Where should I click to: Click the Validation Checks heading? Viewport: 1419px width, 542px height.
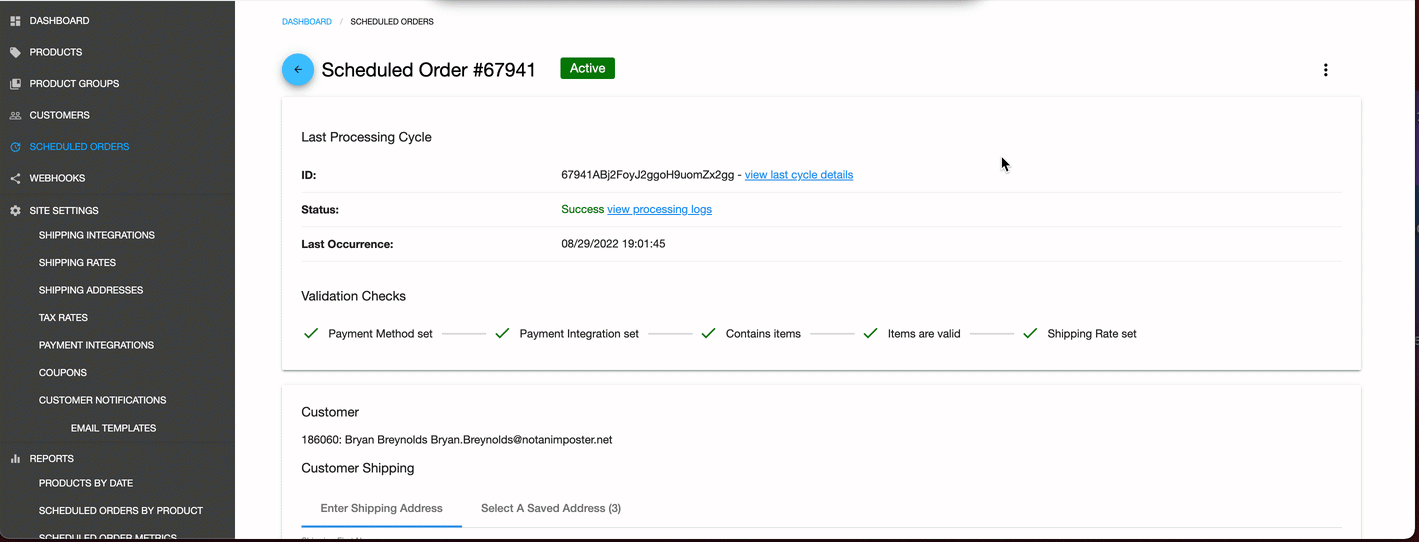click(x=353, y=296)
